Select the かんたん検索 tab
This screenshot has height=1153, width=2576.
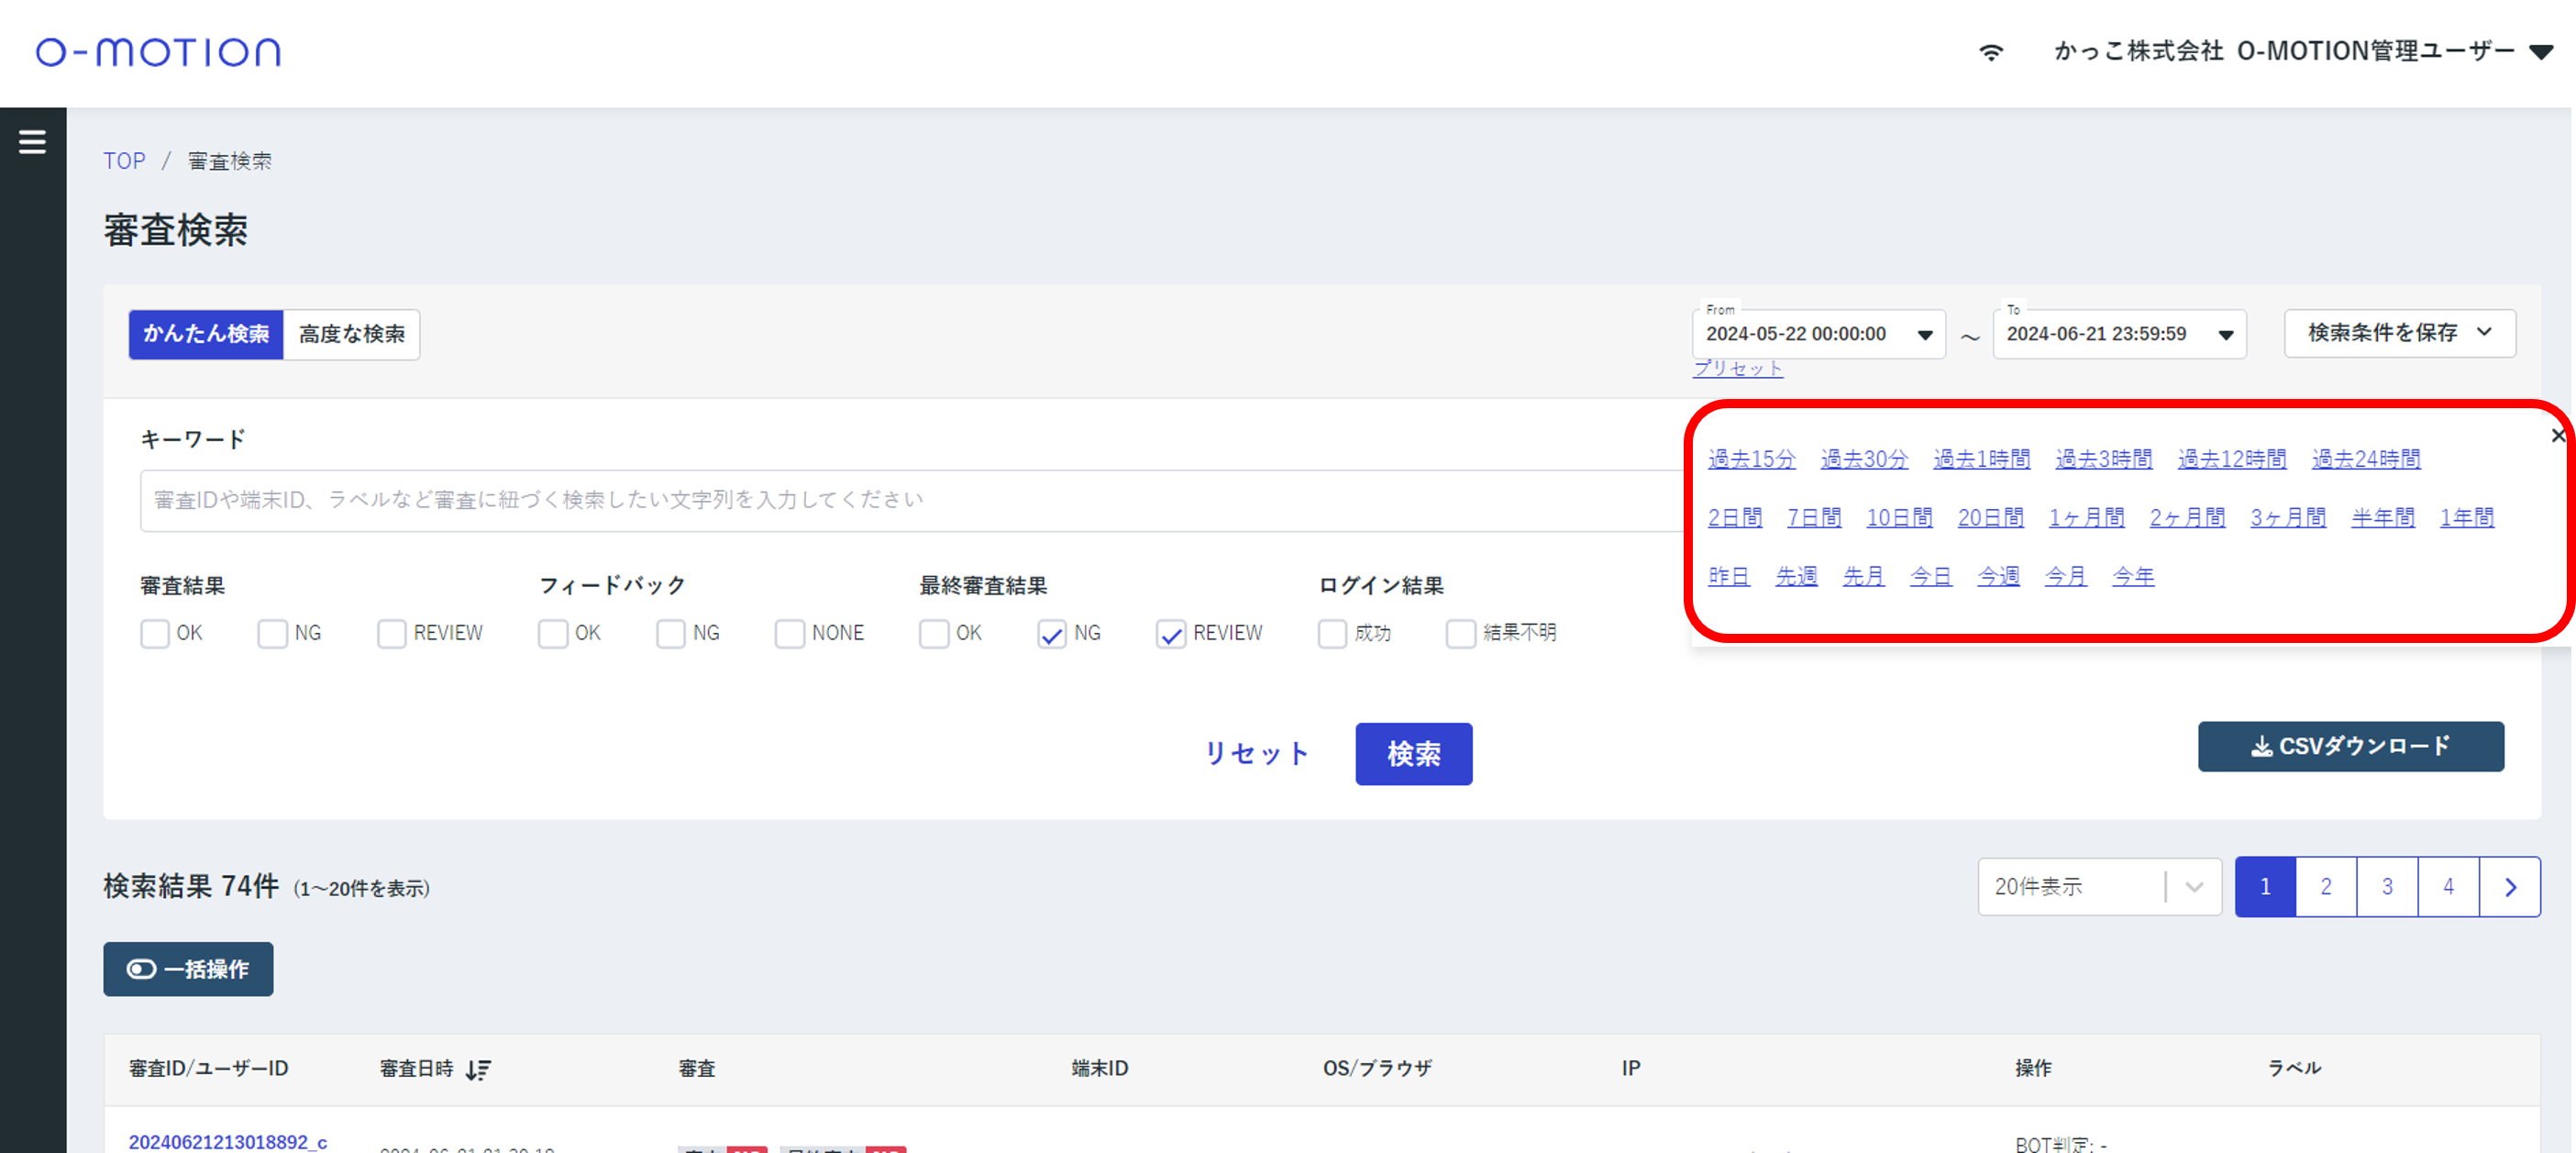[206, 334]
